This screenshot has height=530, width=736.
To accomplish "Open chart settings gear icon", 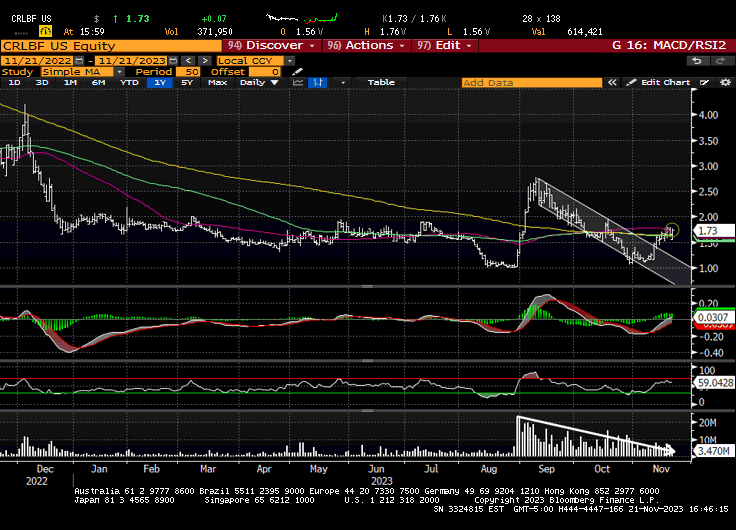I will click(725, 83).
